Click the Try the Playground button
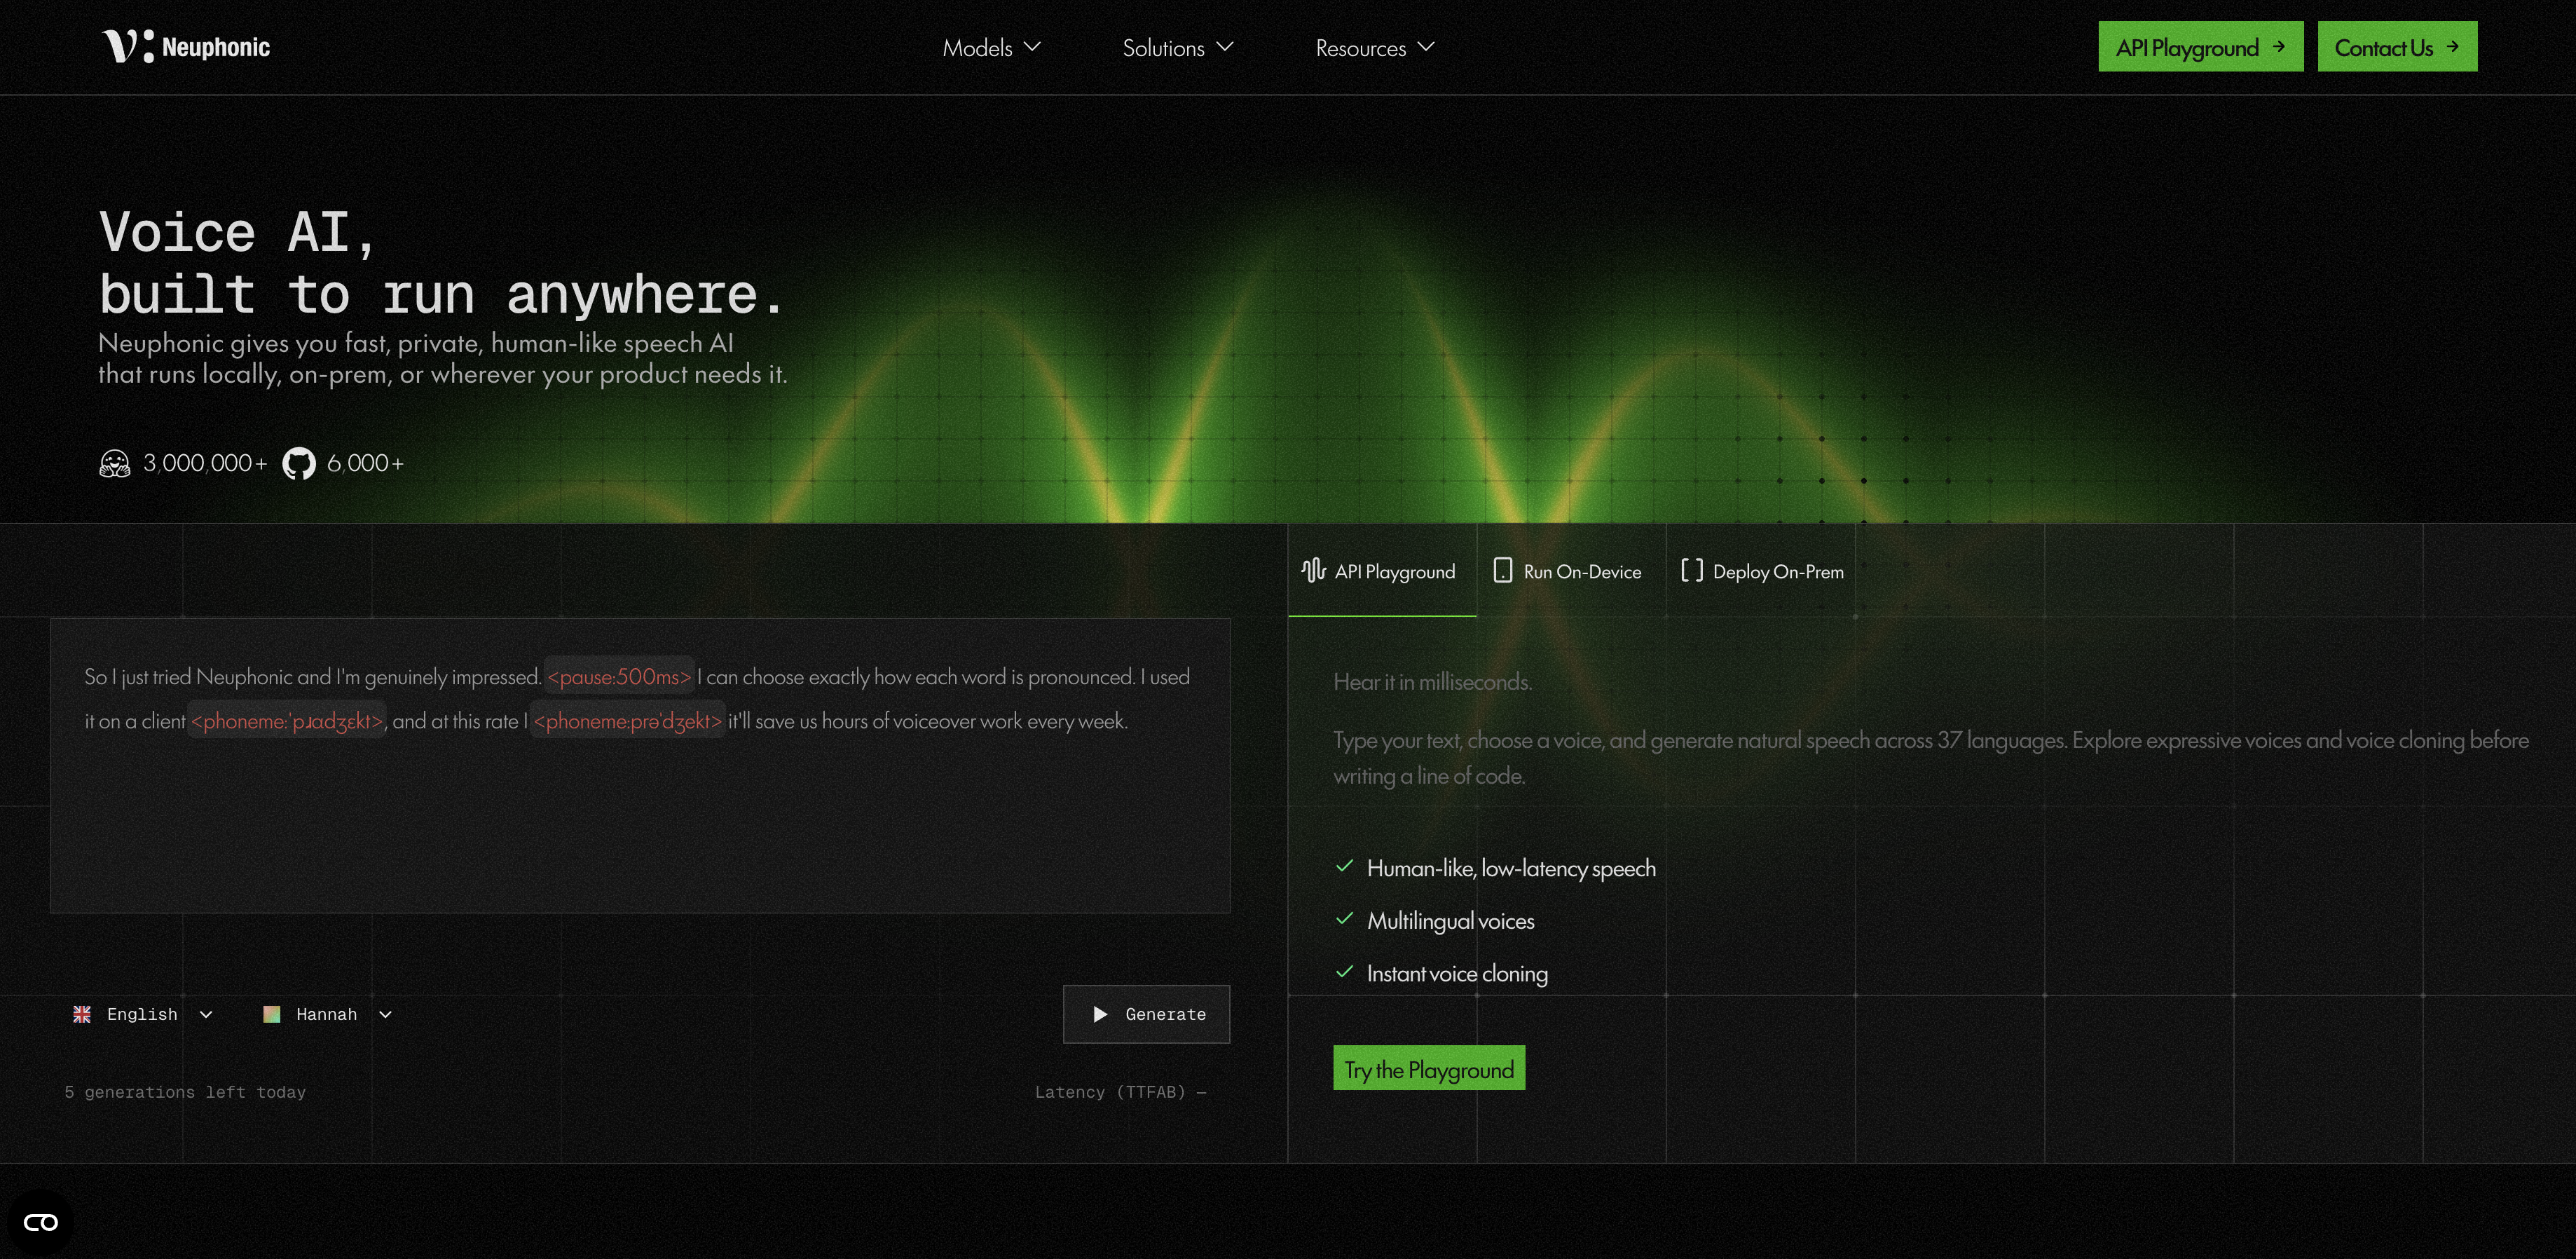2576x1259 pixels. [1428, 1068]
